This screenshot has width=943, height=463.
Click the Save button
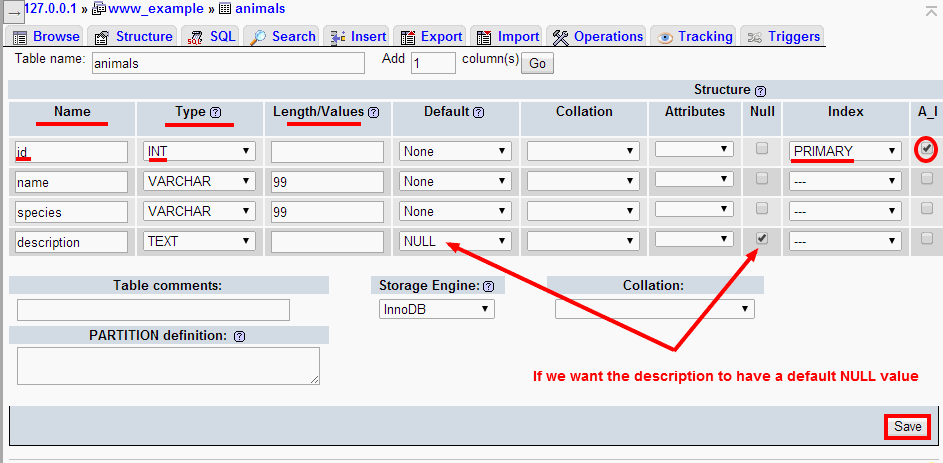click(908, 426)
